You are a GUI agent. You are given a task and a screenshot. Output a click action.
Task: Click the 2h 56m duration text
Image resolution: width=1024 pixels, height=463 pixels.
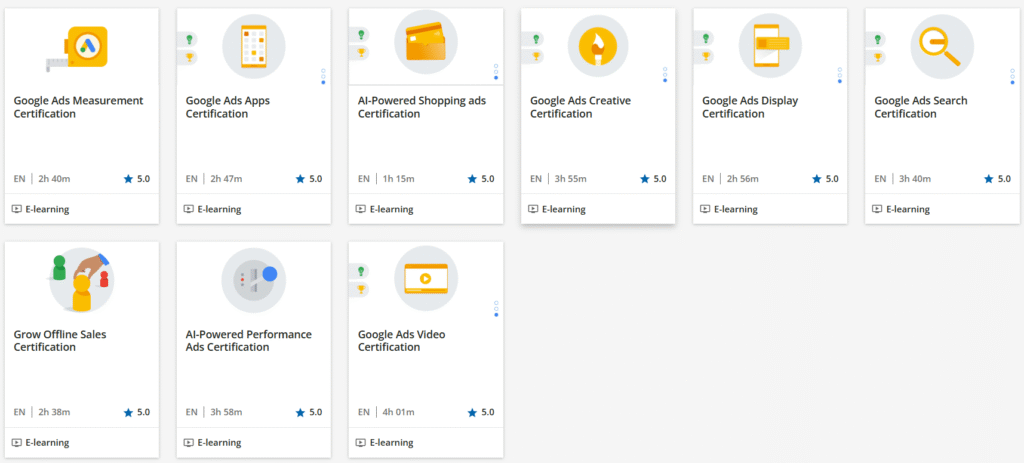743,179
